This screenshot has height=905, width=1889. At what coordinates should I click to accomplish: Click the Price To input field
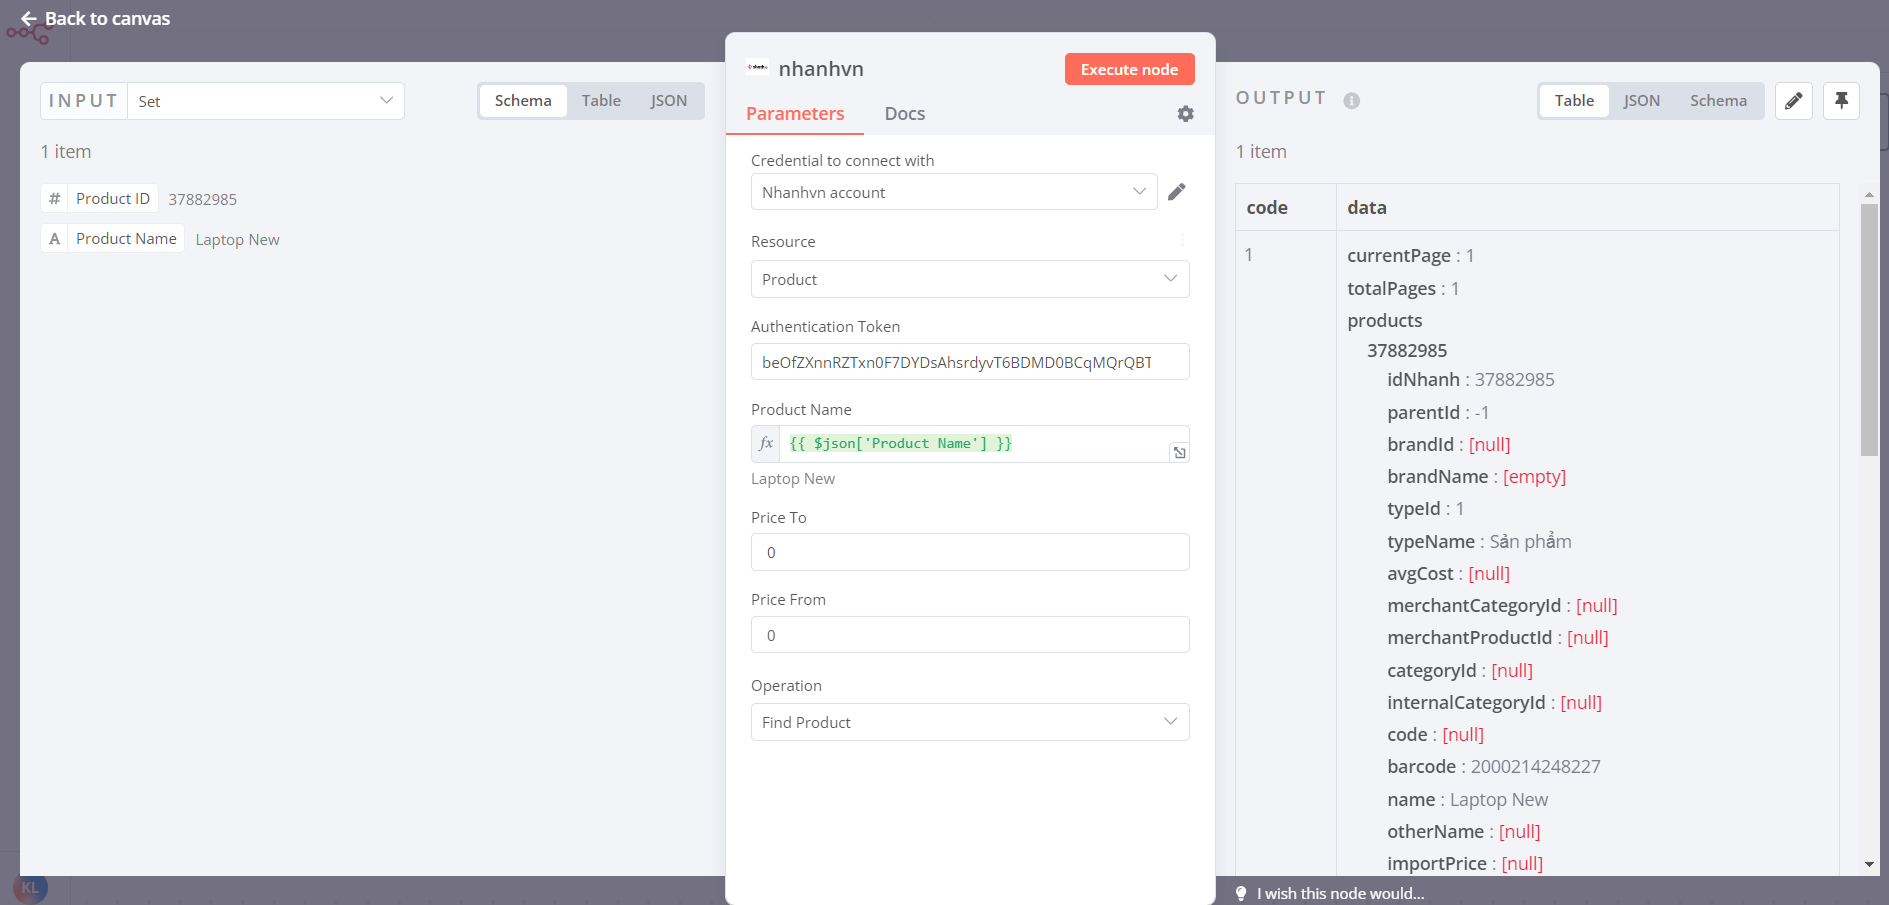point(969,552)
